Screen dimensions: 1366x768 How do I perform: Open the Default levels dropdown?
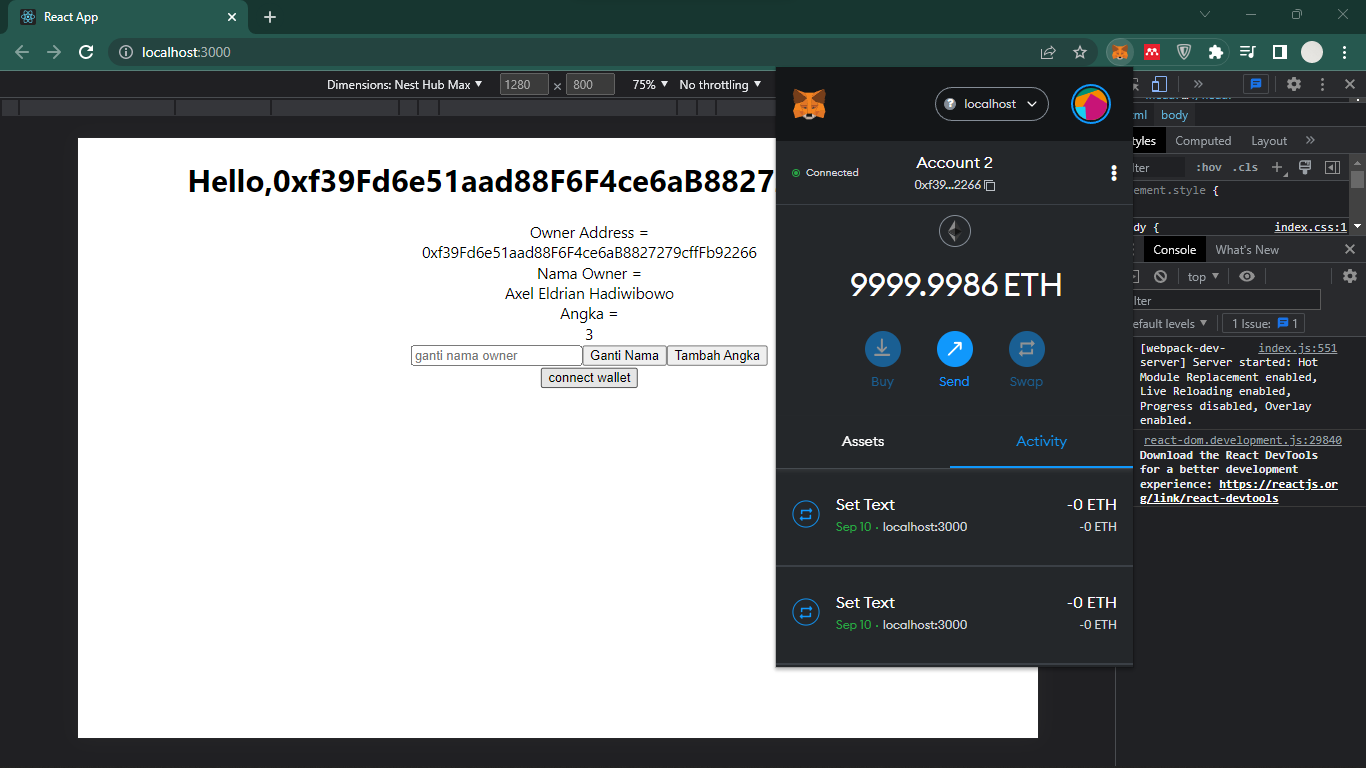click(x=1170, y=323)
